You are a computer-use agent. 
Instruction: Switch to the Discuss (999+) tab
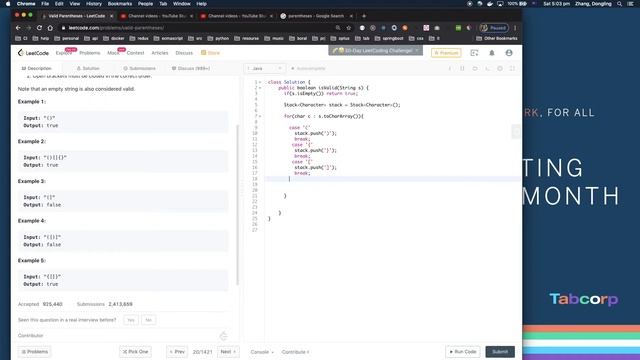[191, 68]
